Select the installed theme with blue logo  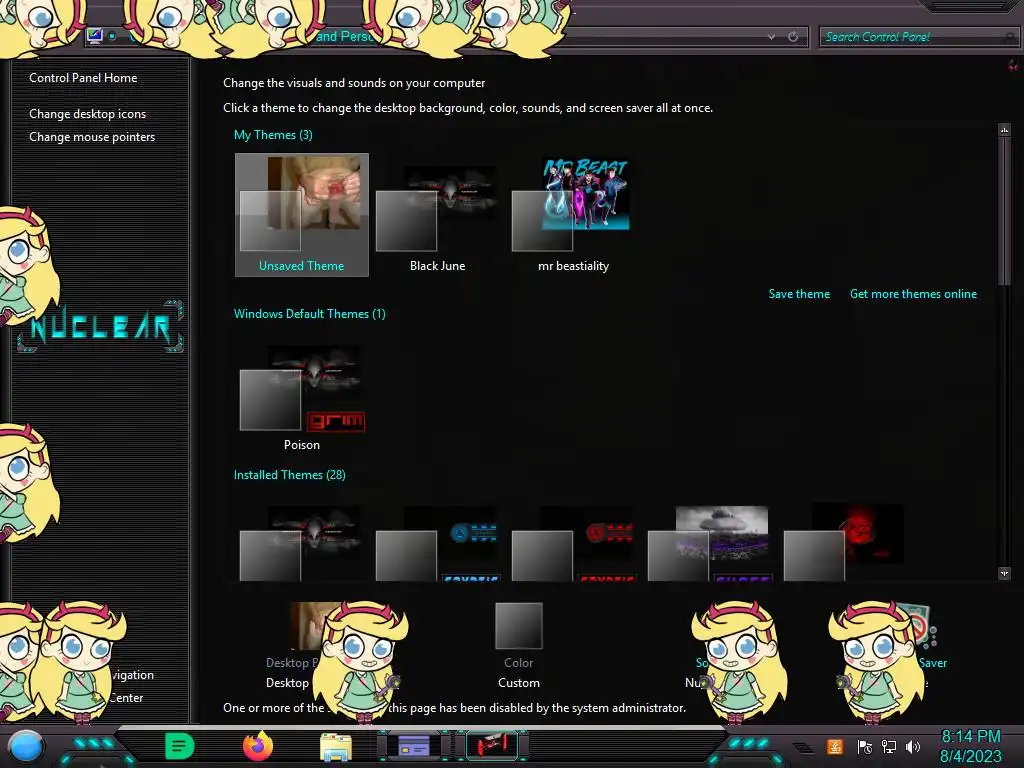click(438, 543)
